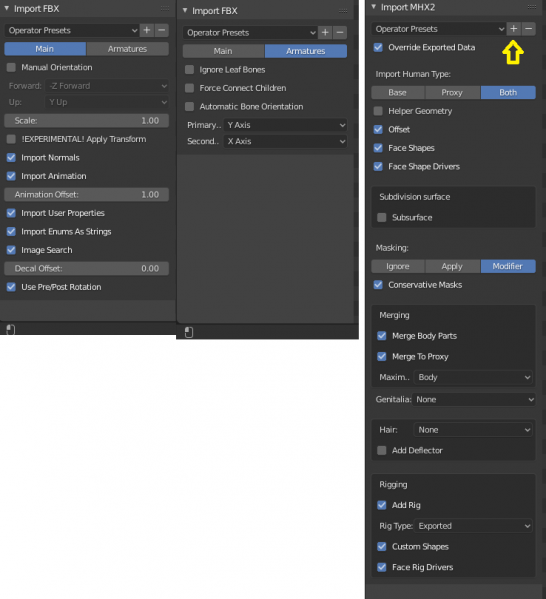Open Primary bone axis dropdown

tap(285, 125)
